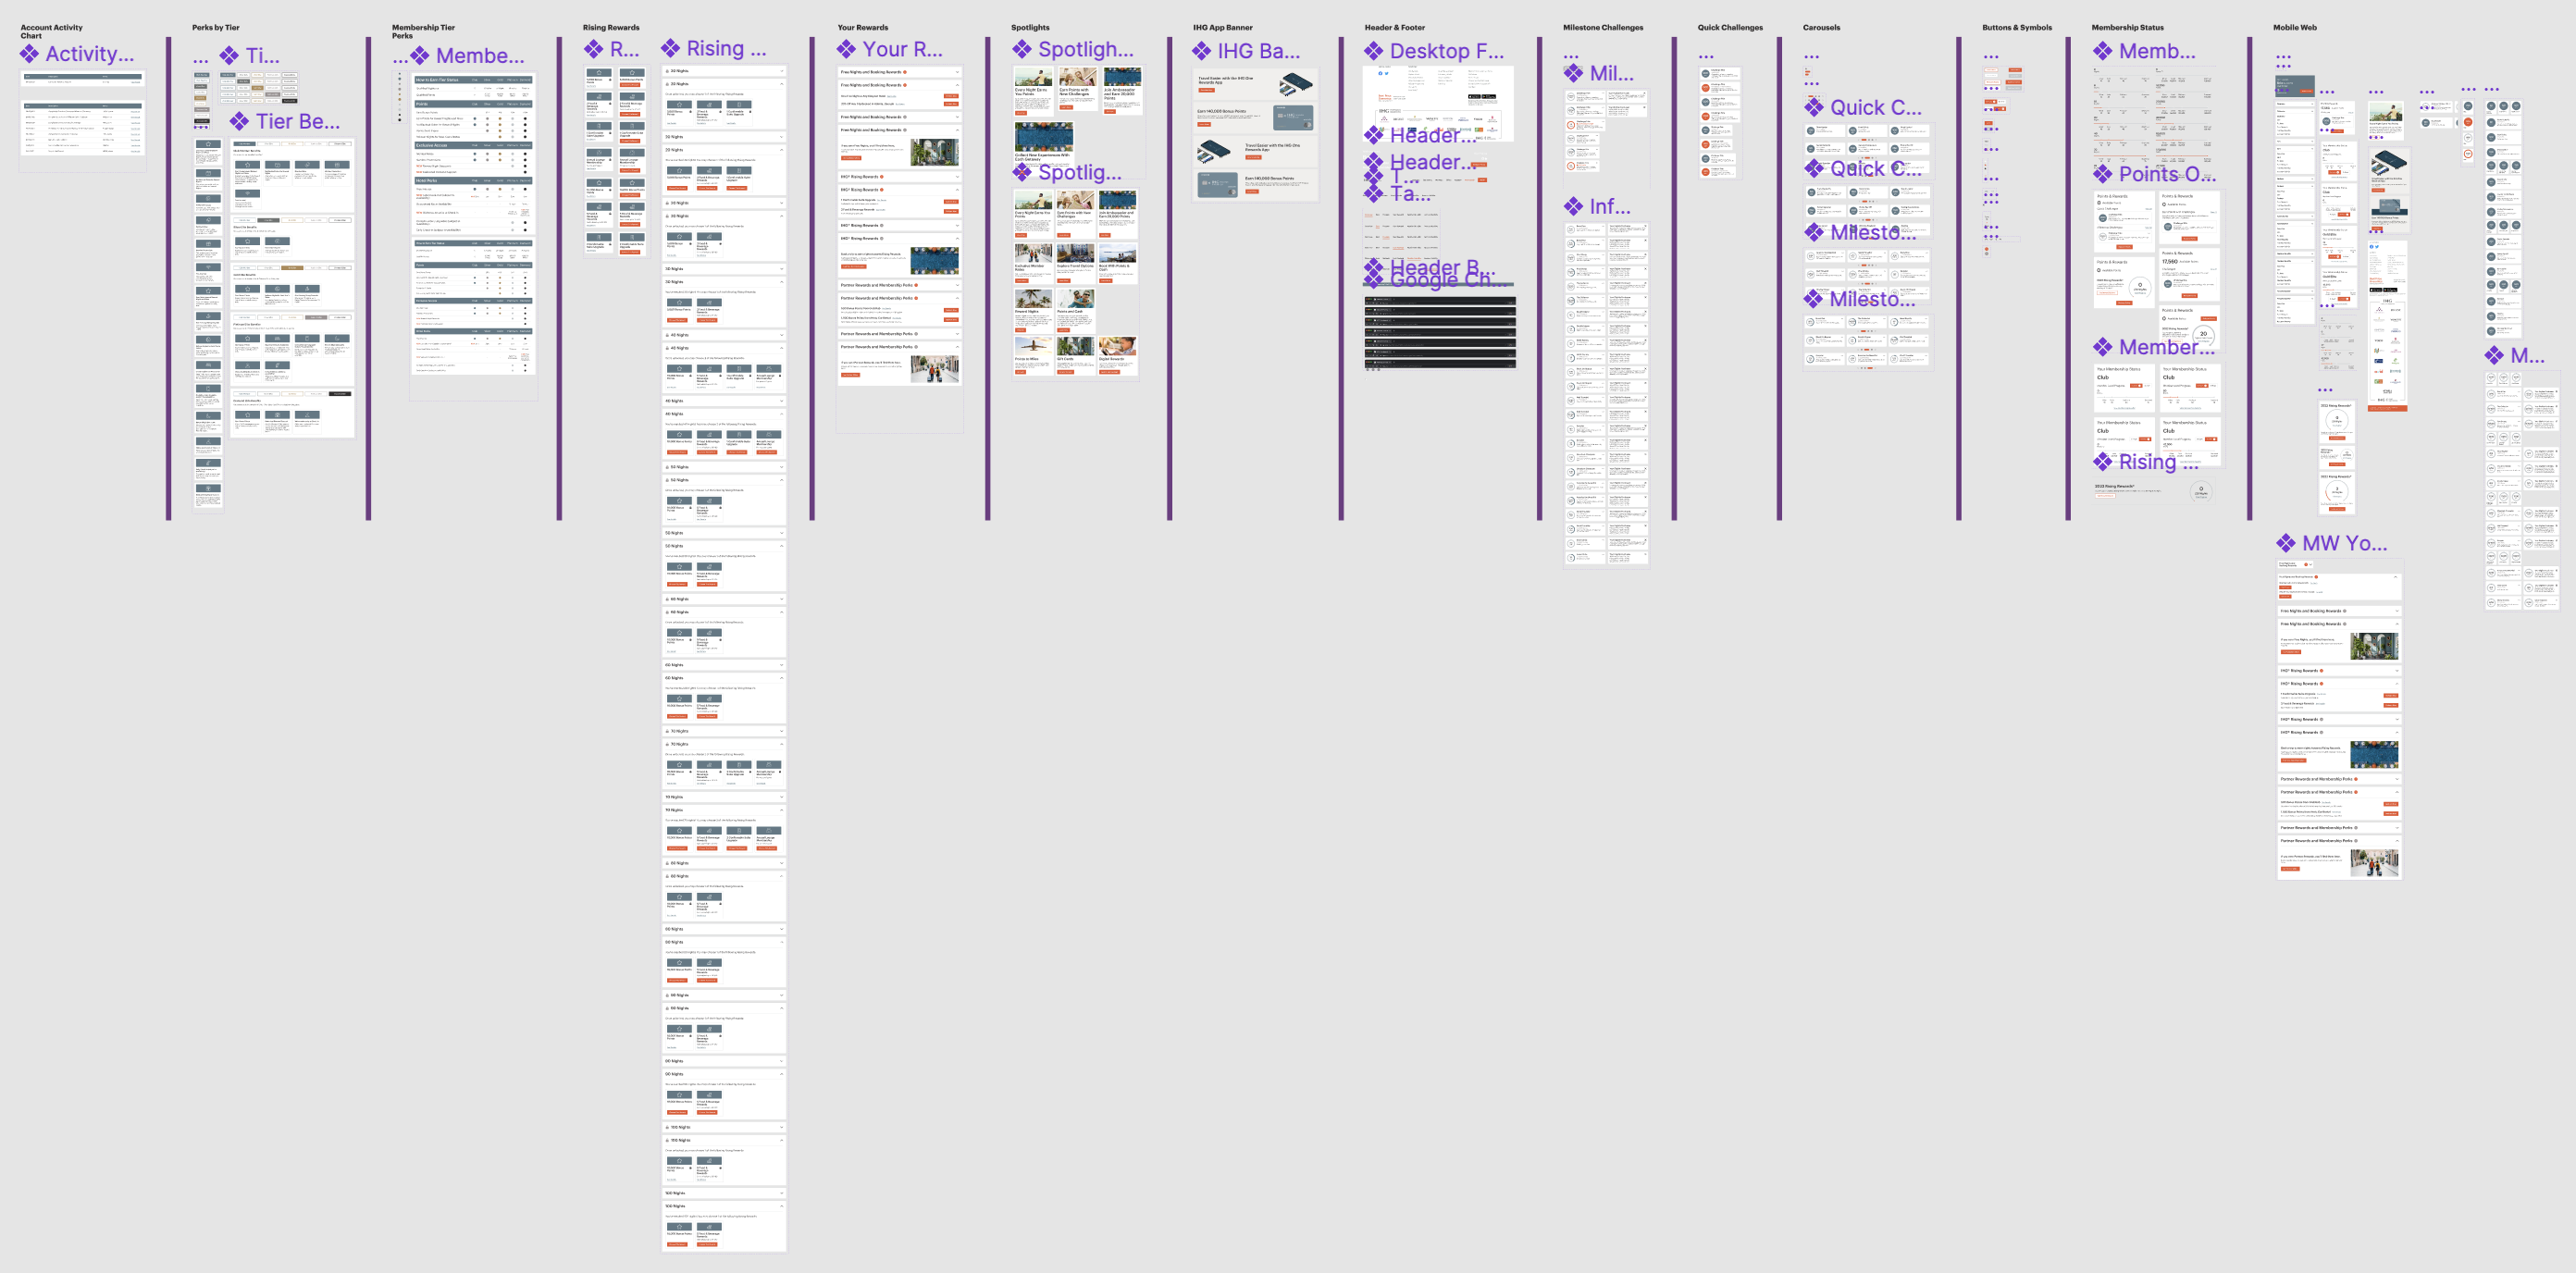Image resolution: width=2576 pixels, height=1273 pixels.
Task: Expand first Free Nights and Booking Rewards chevron
Action: point(957,72)
